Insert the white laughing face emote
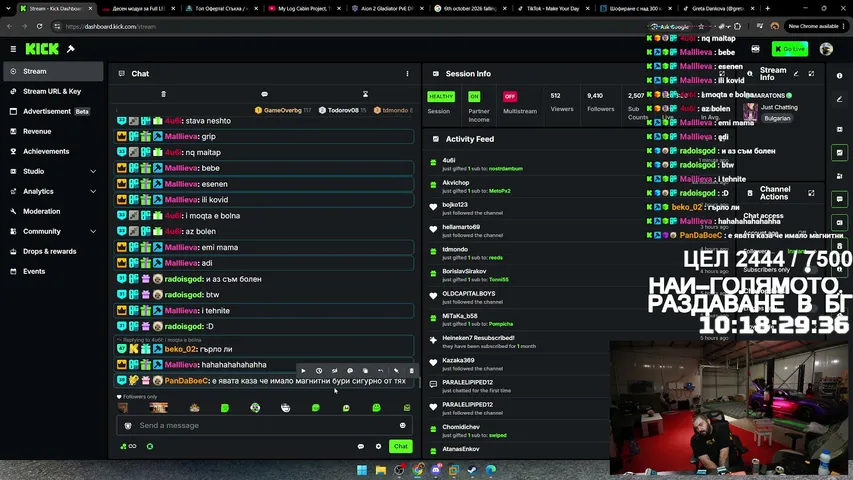The width and height of the screenshot is (853, 480). 286,408
